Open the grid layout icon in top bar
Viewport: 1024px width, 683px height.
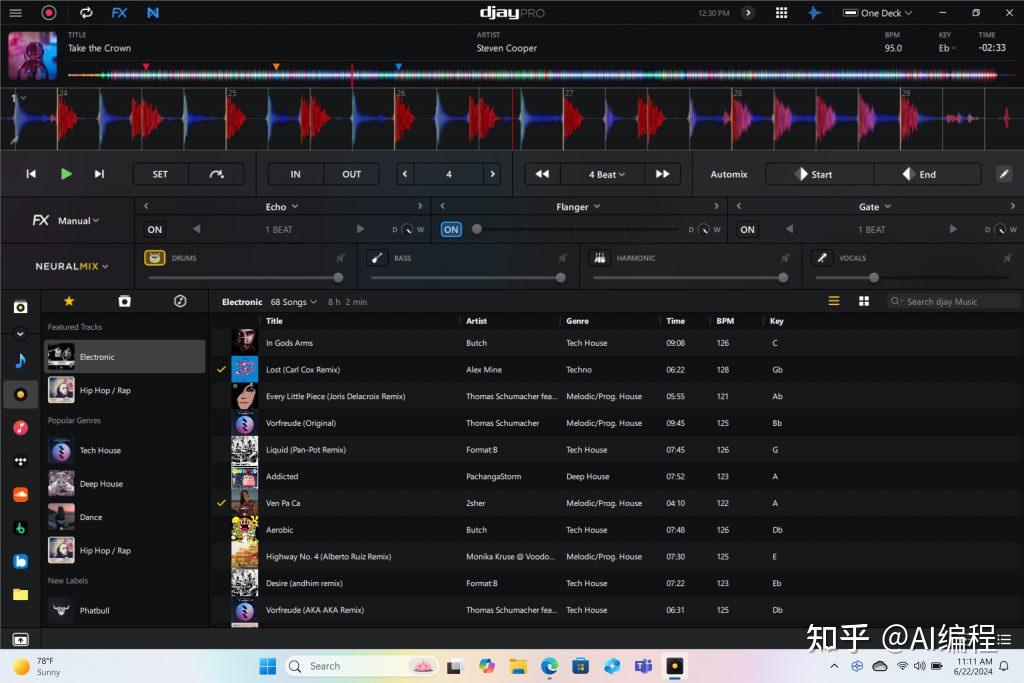(781, 12)
